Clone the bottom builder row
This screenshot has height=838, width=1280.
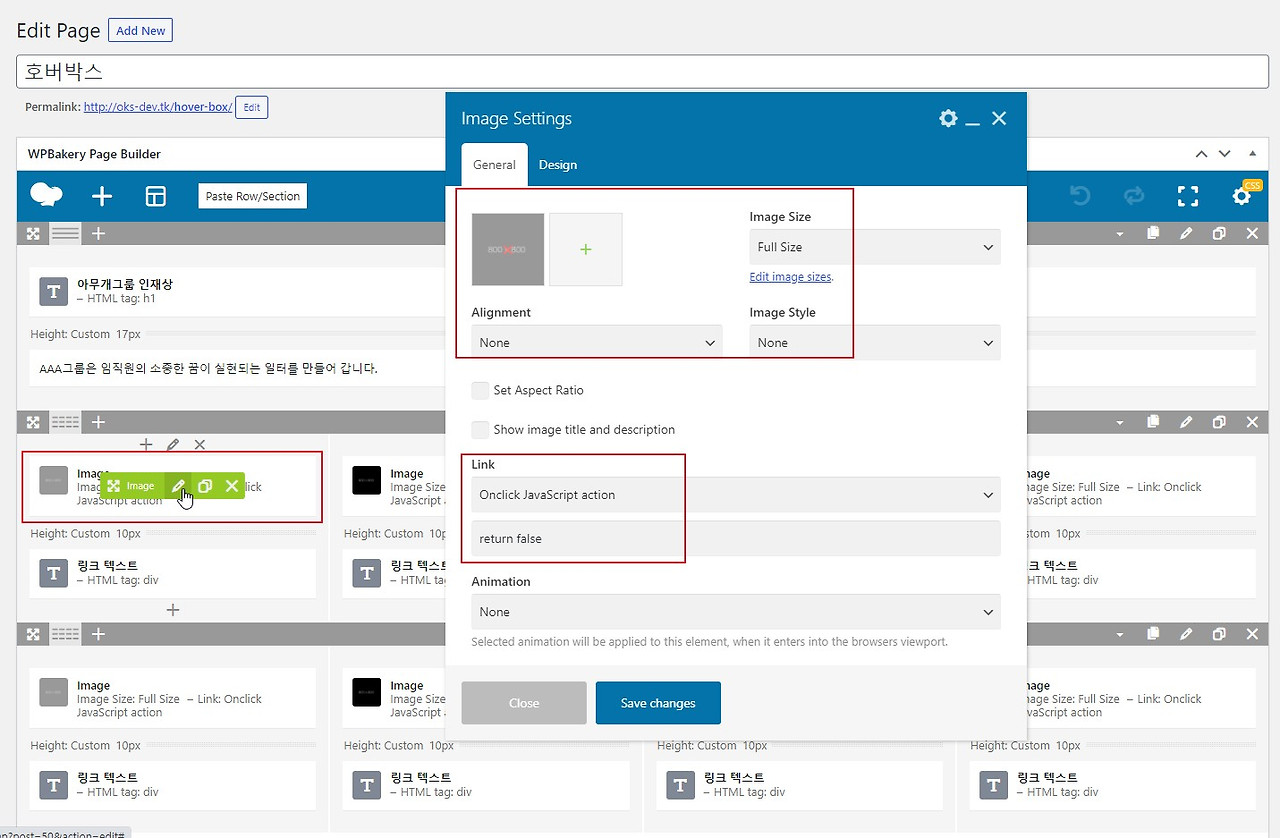click(x=1219, y=634)
